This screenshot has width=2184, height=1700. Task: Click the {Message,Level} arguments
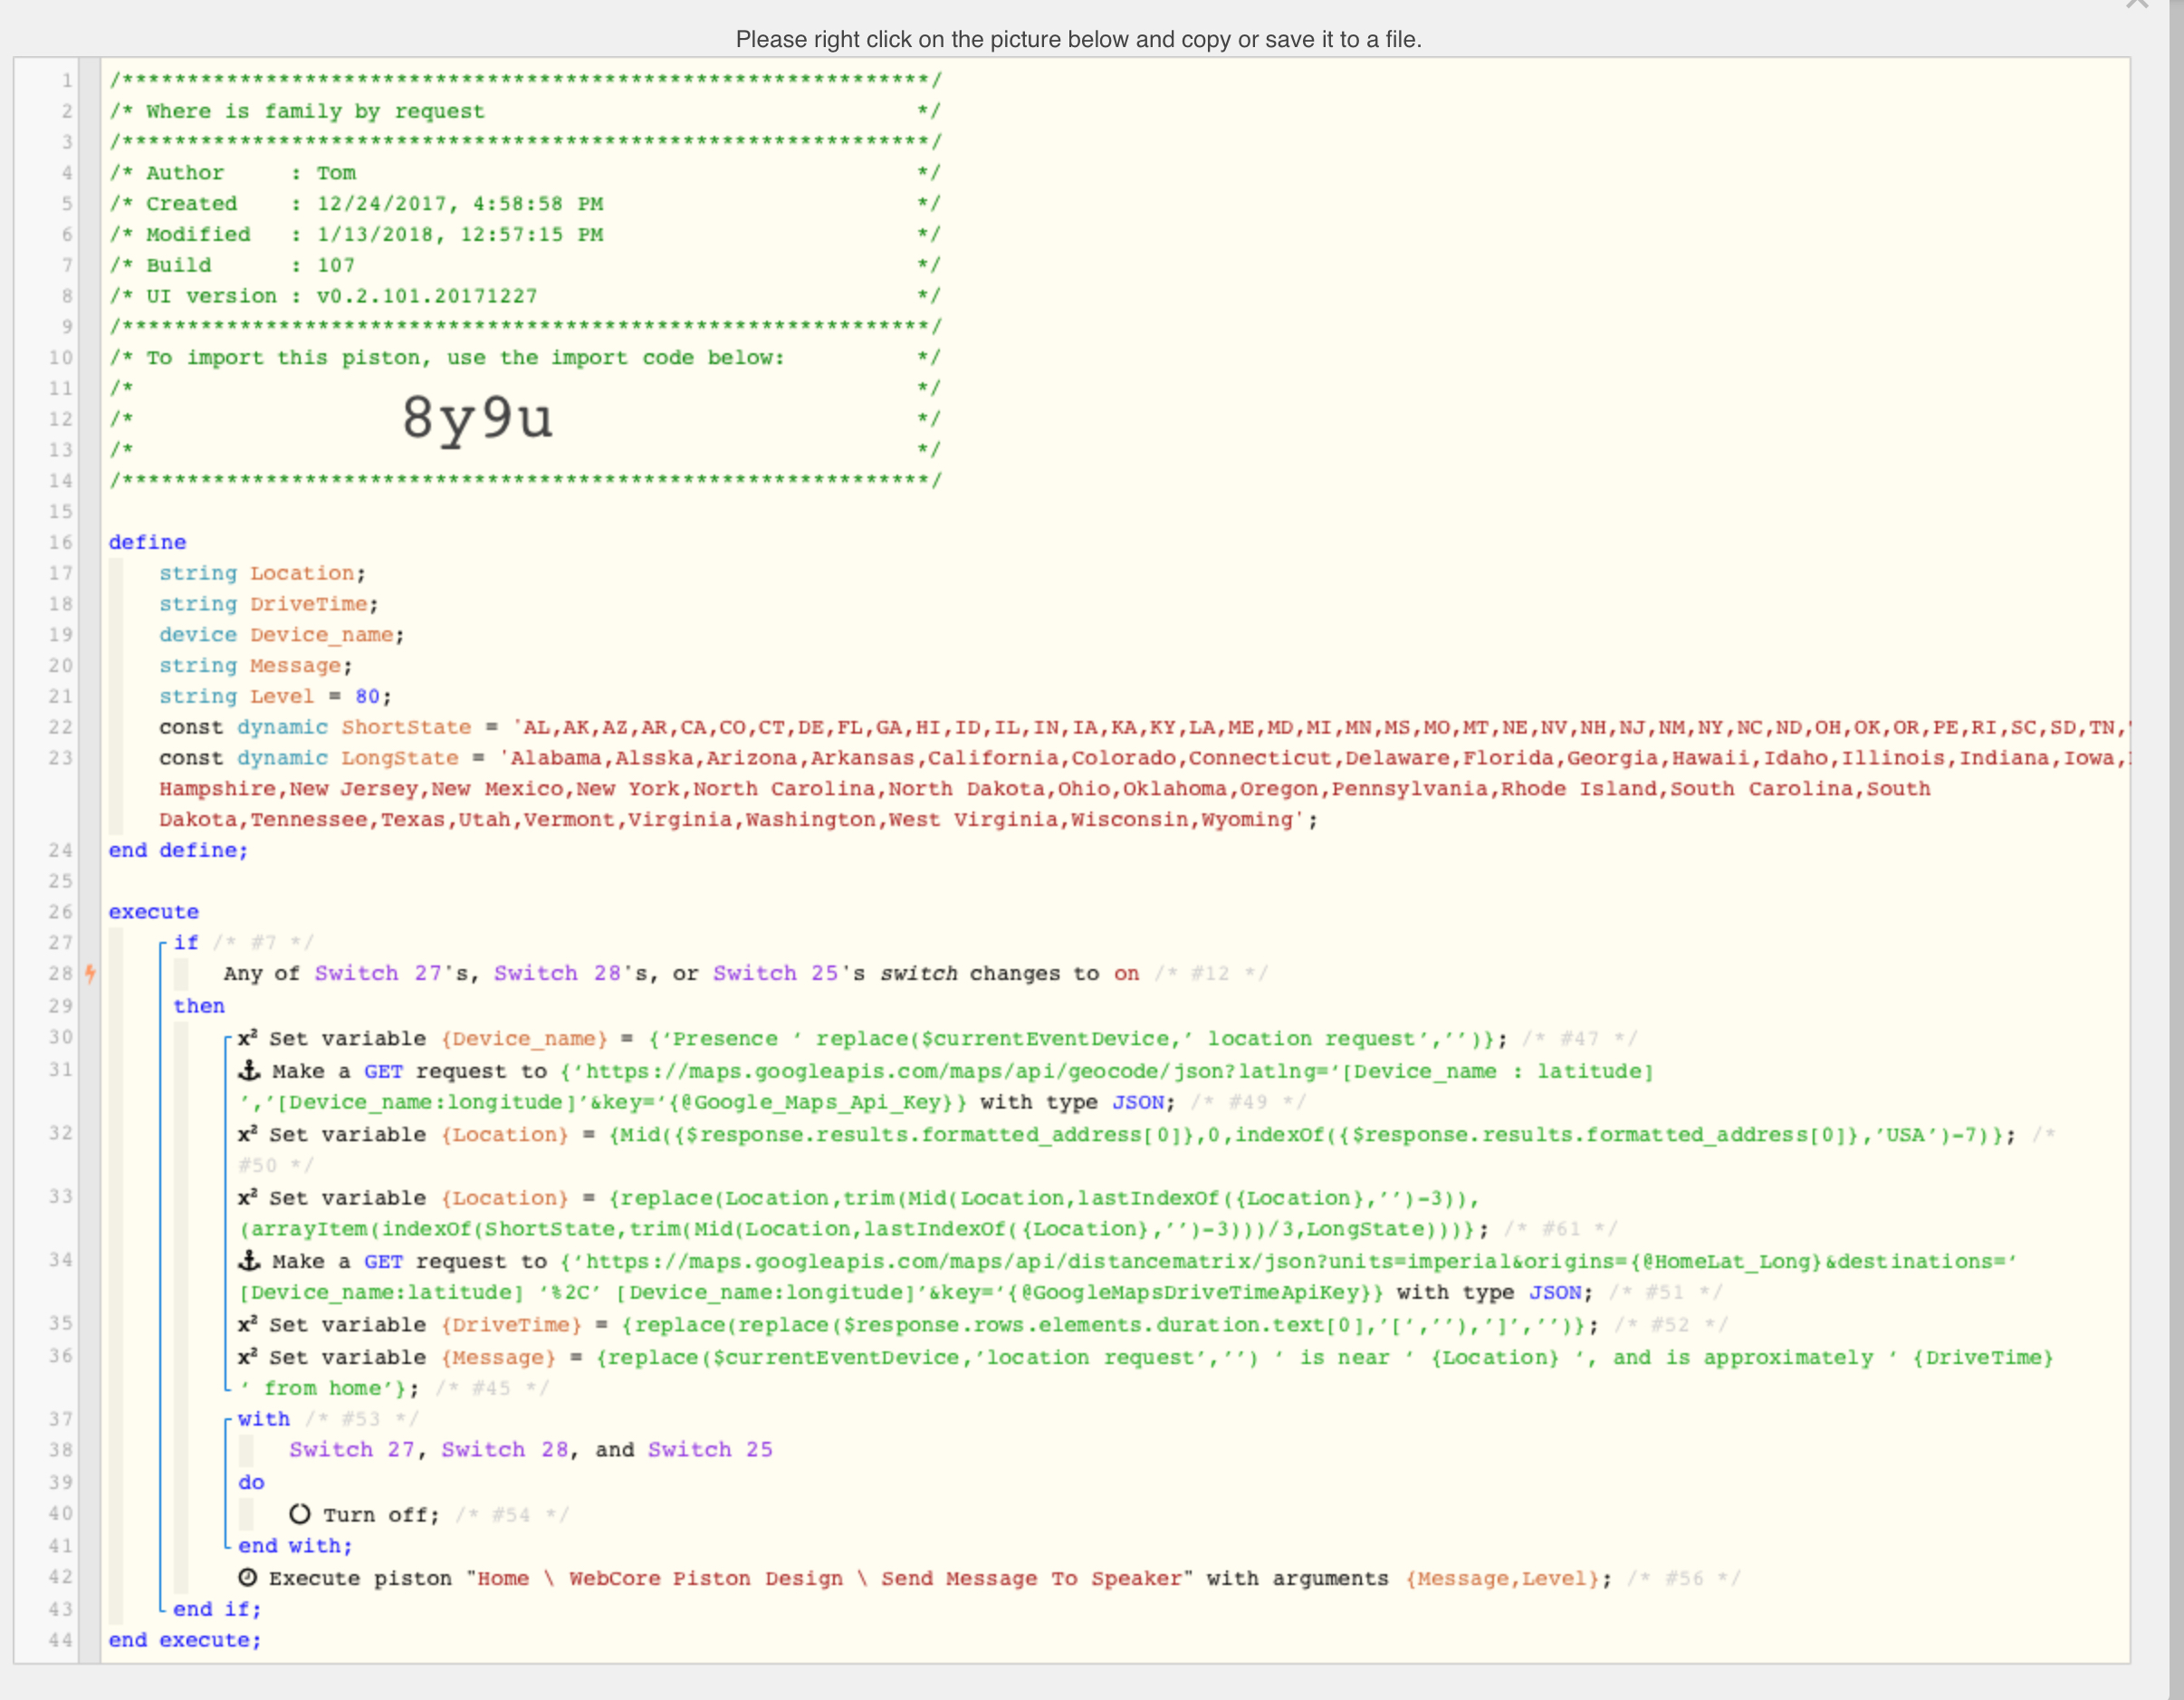click(x=1502, y=1578)
